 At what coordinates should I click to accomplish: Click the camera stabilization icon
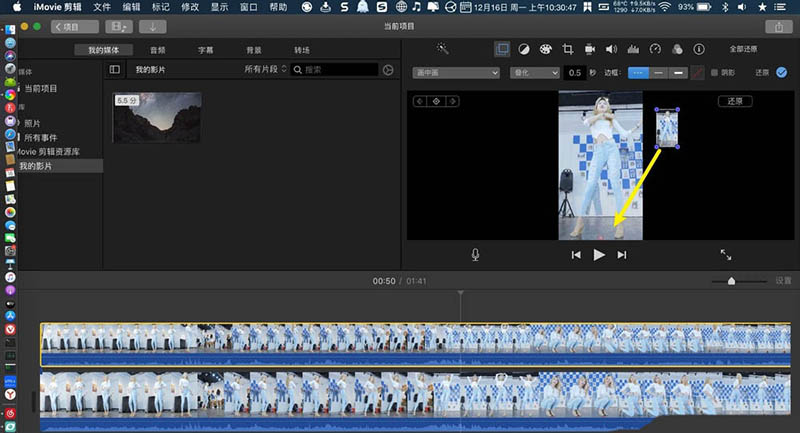pos(589,49)
